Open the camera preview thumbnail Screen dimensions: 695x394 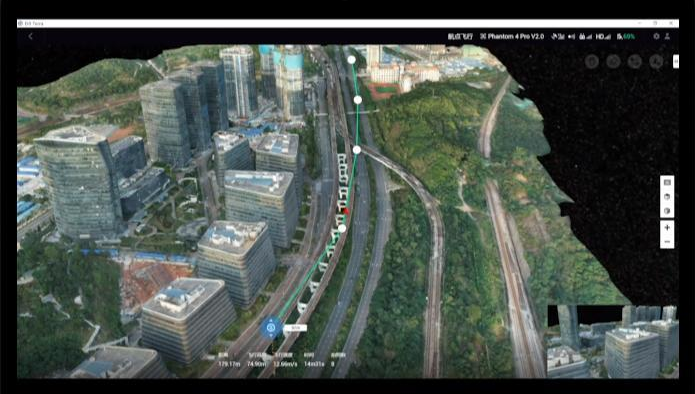coord(613,341)
